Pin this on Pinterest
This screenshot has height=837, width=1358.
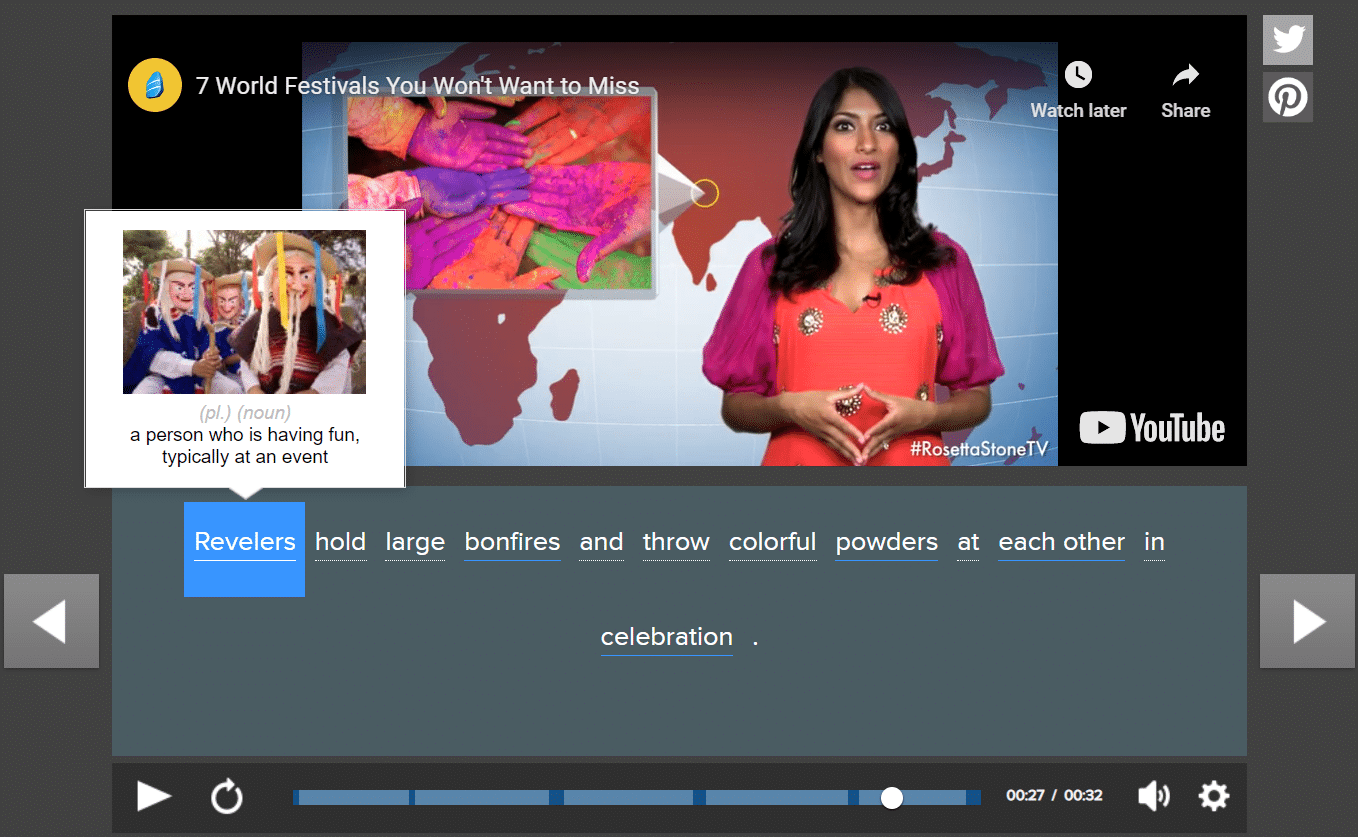pyautogui.click(x=1287, y=98)
